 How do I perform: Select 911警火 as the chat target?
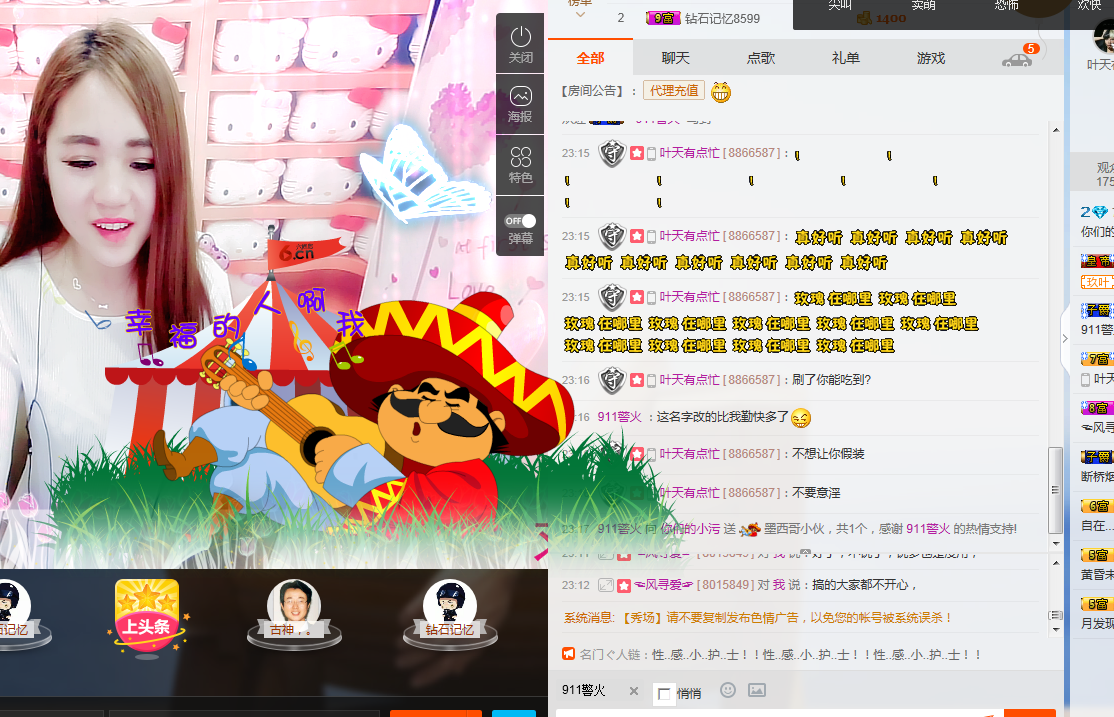(x=583, y=690)
